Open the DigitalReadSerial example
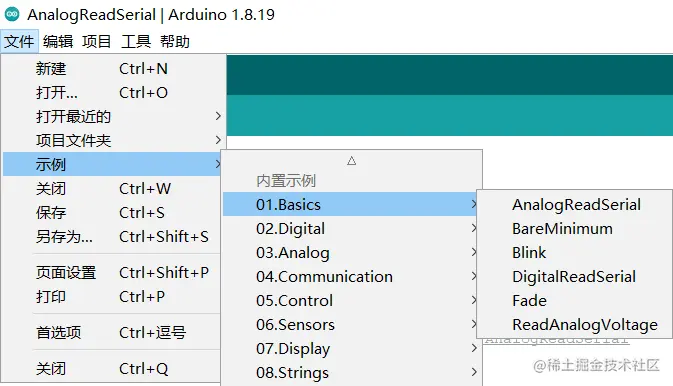 point(575,277)
